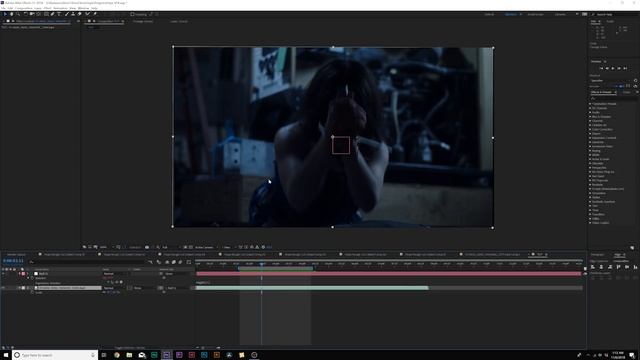The image size is (640, 360).
Task: Open the Render Queue tab
Action: tap(16, 254)
